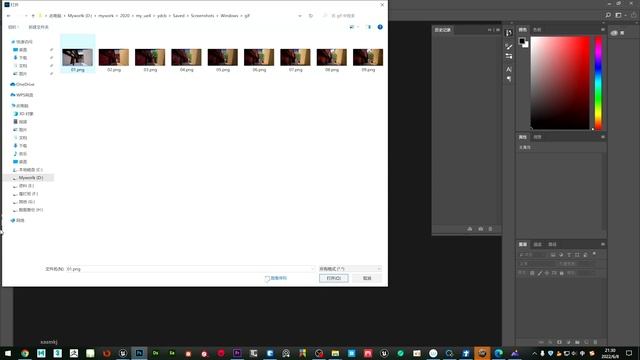Open the dialog help icon
The height and width of the screenshot is (360, 640).
pyautogui.click(x=380, y=27)
